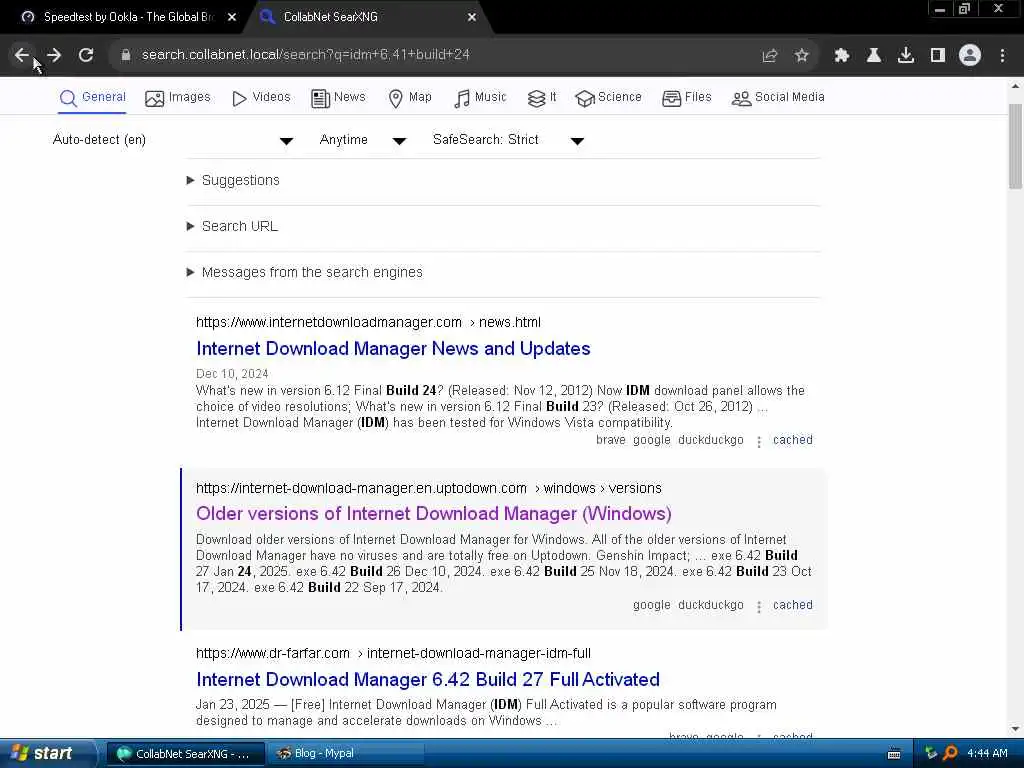Reload the current page
The height and width of the screenshot is (768, 1024).
tap(86, 55)
